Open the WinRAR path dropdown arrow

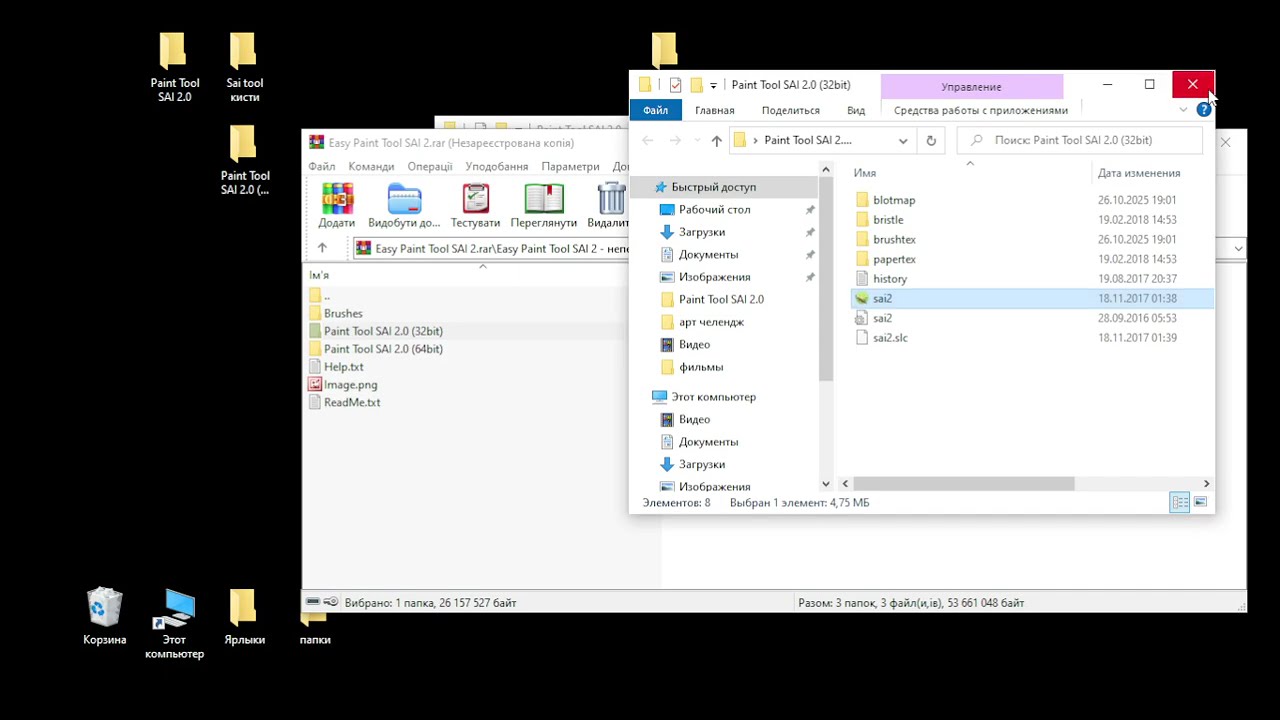1238,248
